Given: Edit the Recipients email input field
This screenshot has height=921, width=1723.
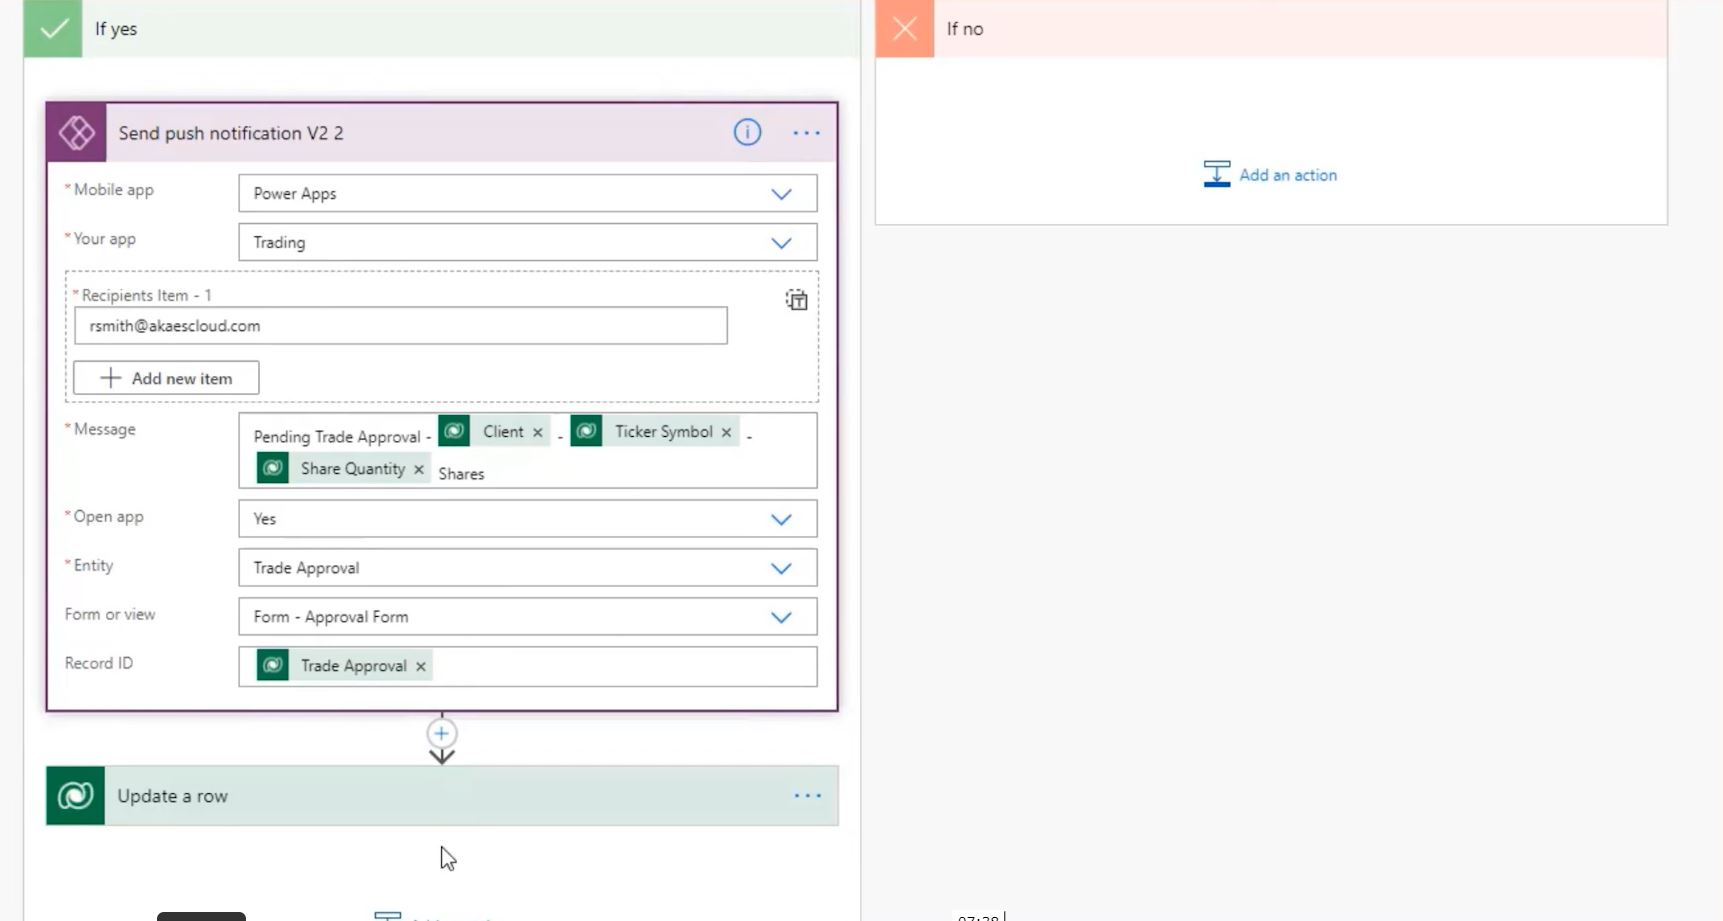Looking at the screenshot, I should point(400,325).
